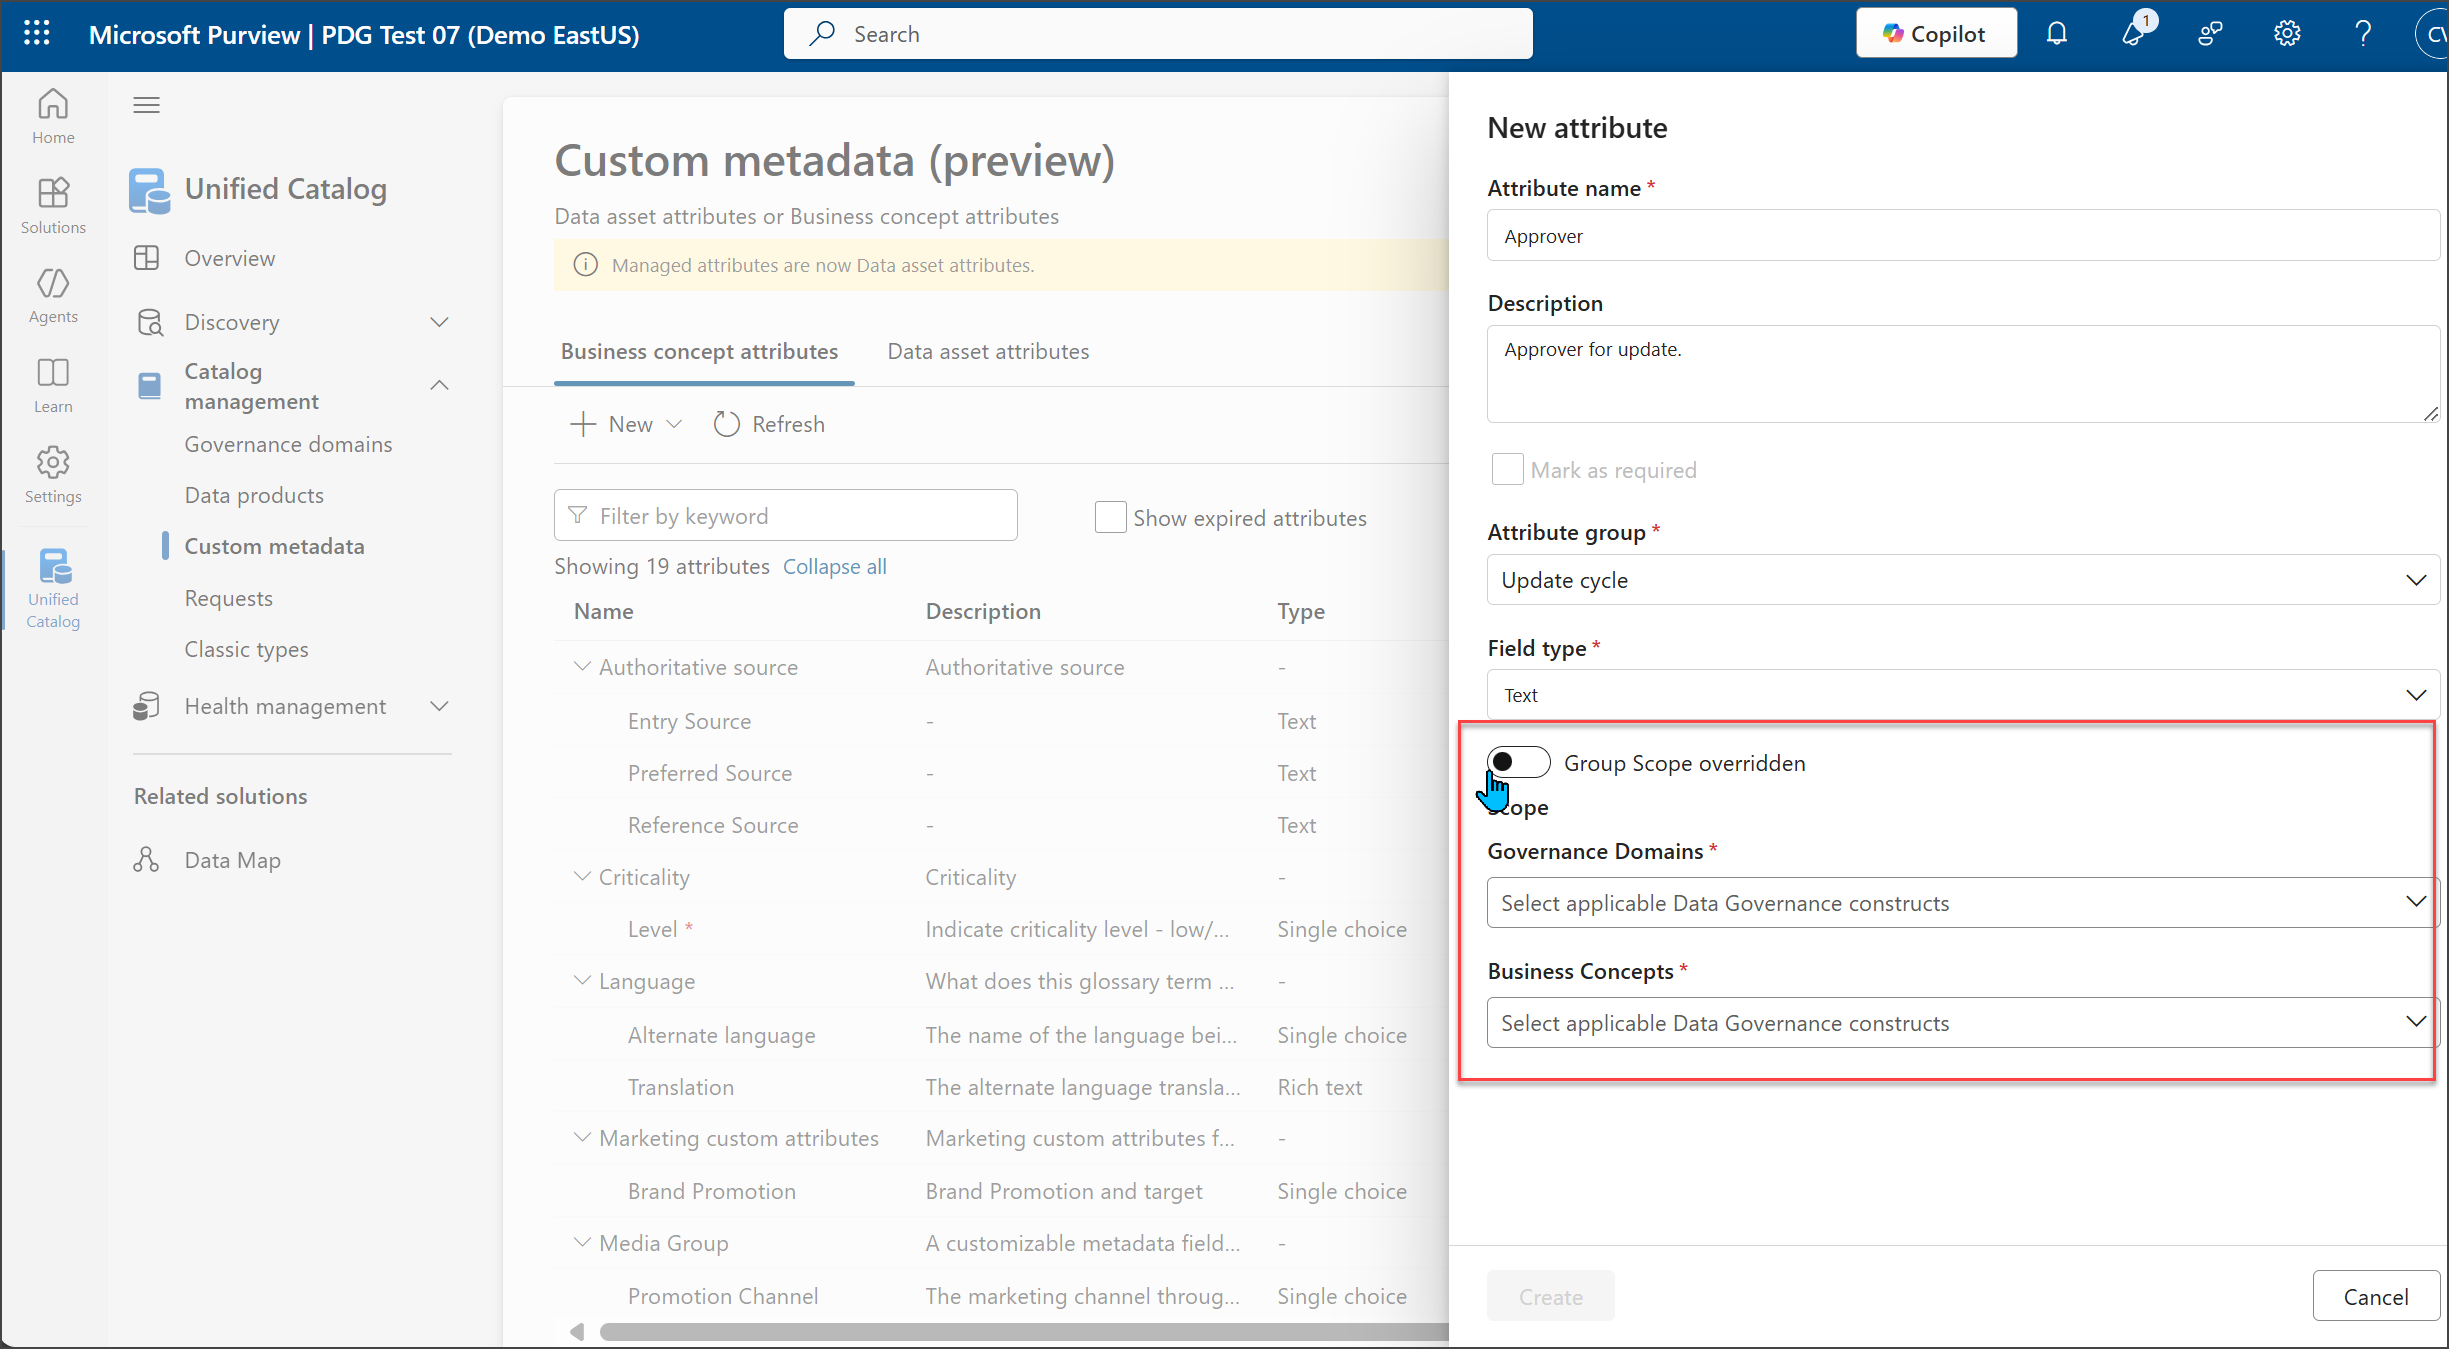This screenshot has width=2449, height=1349.
Task: Cancel the New attribute panel
Action: pos(2376,1296)
